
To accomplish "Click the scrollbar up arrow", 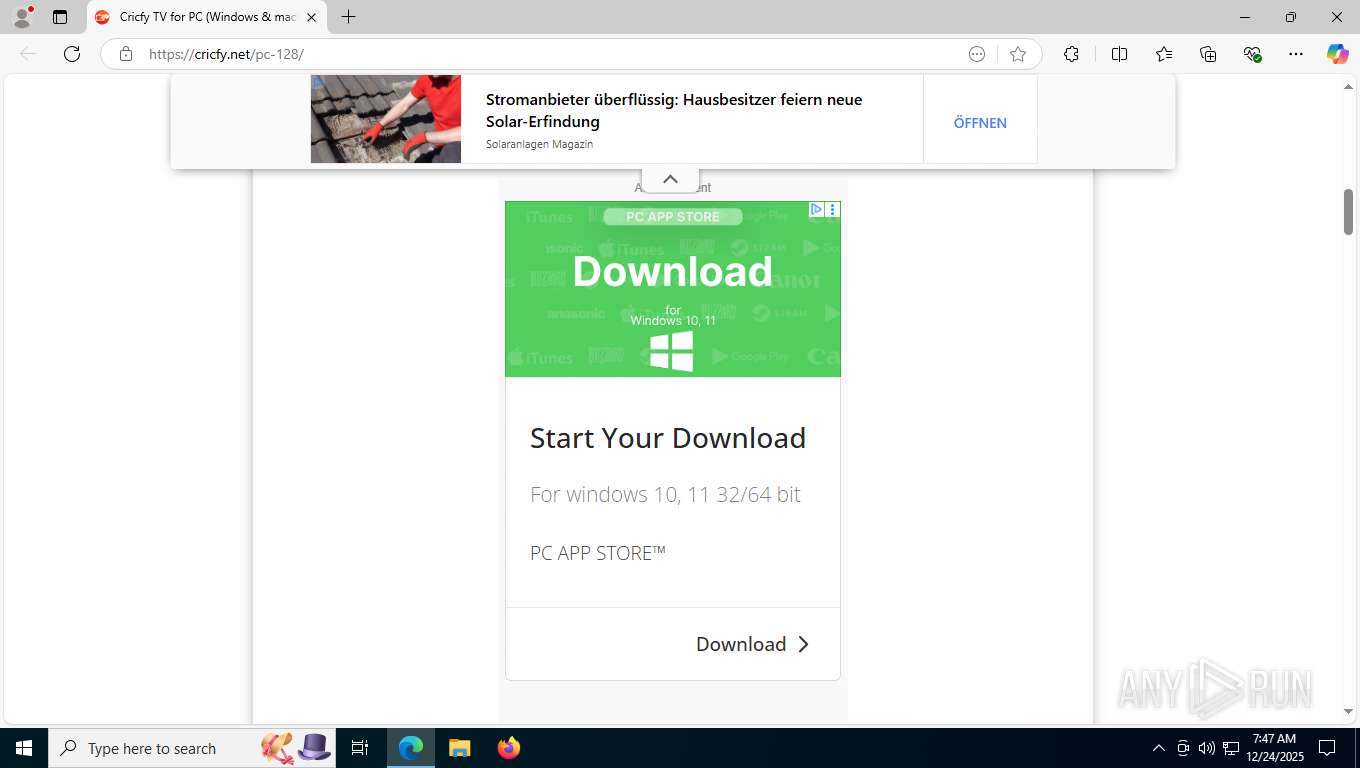I will 1348,87.
